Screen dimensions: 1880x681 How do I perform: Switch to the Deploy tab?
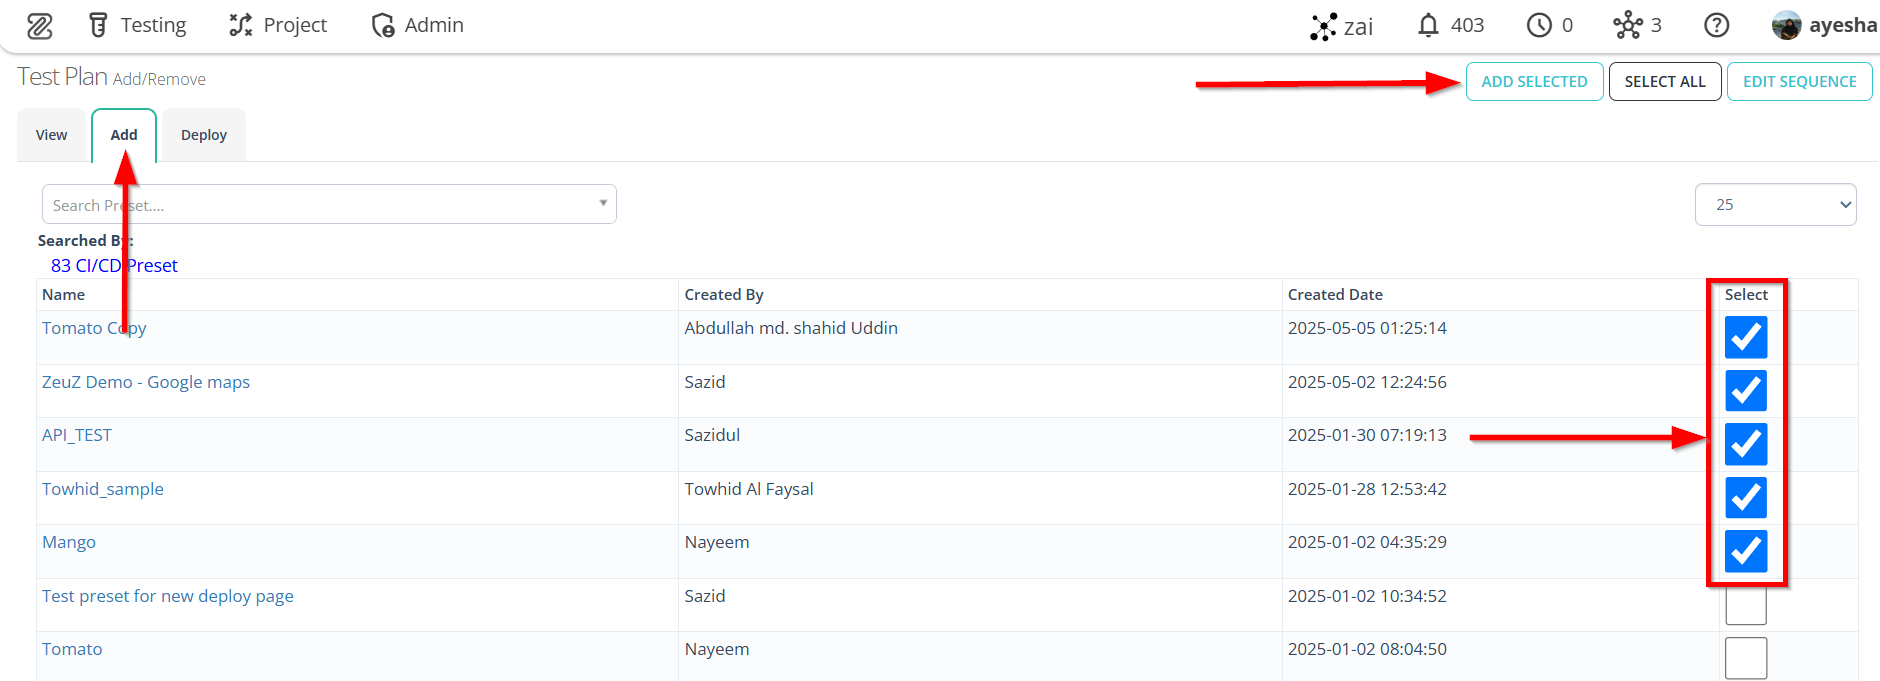[x=204, y=135]
